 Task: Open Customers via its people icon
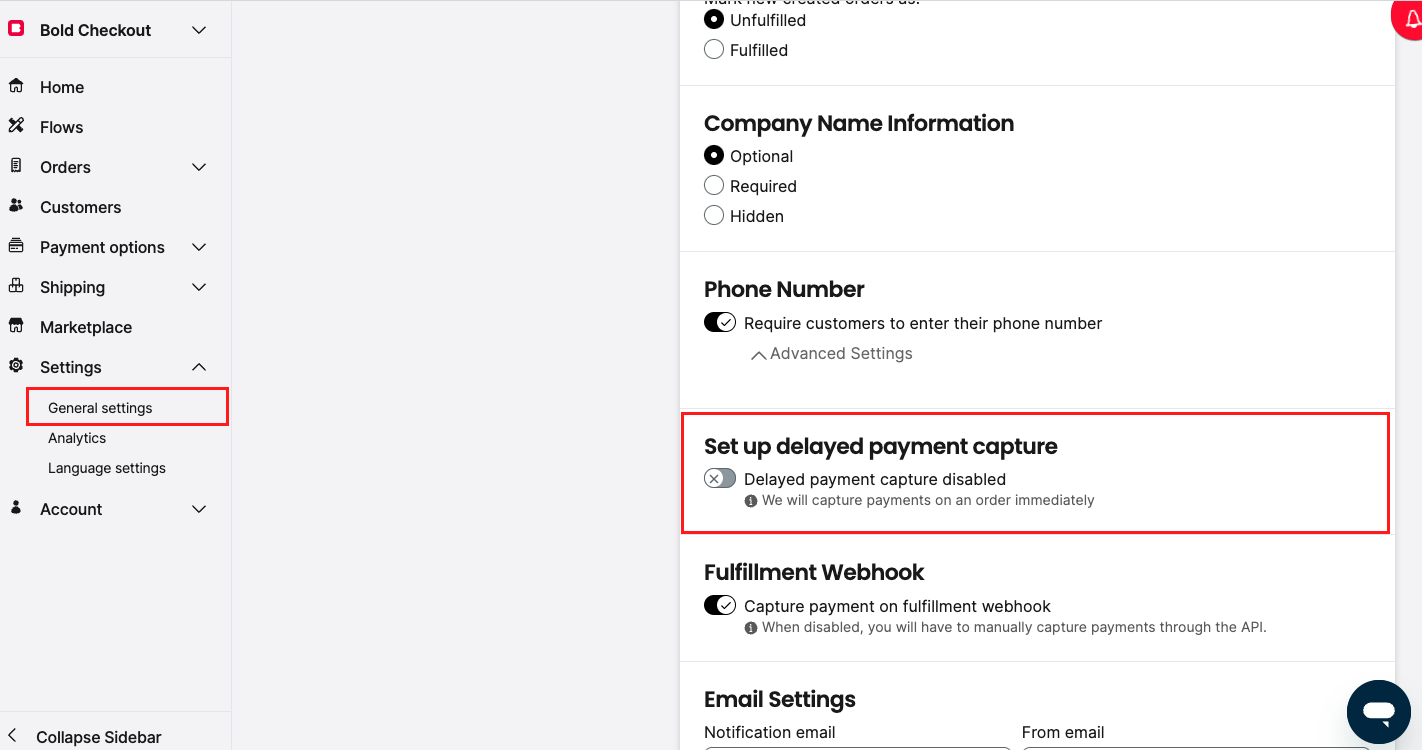point(17,206)
